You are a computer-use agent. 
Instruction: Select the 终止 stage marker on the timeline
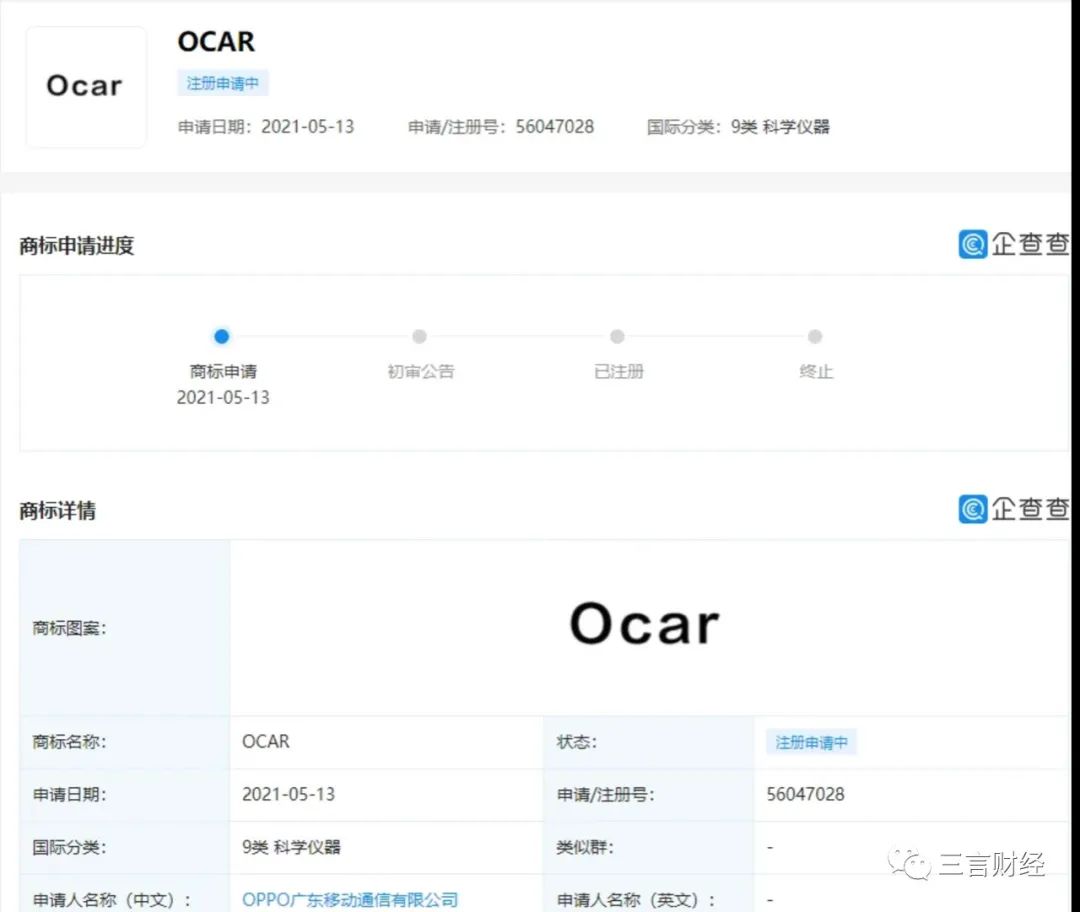815,337
